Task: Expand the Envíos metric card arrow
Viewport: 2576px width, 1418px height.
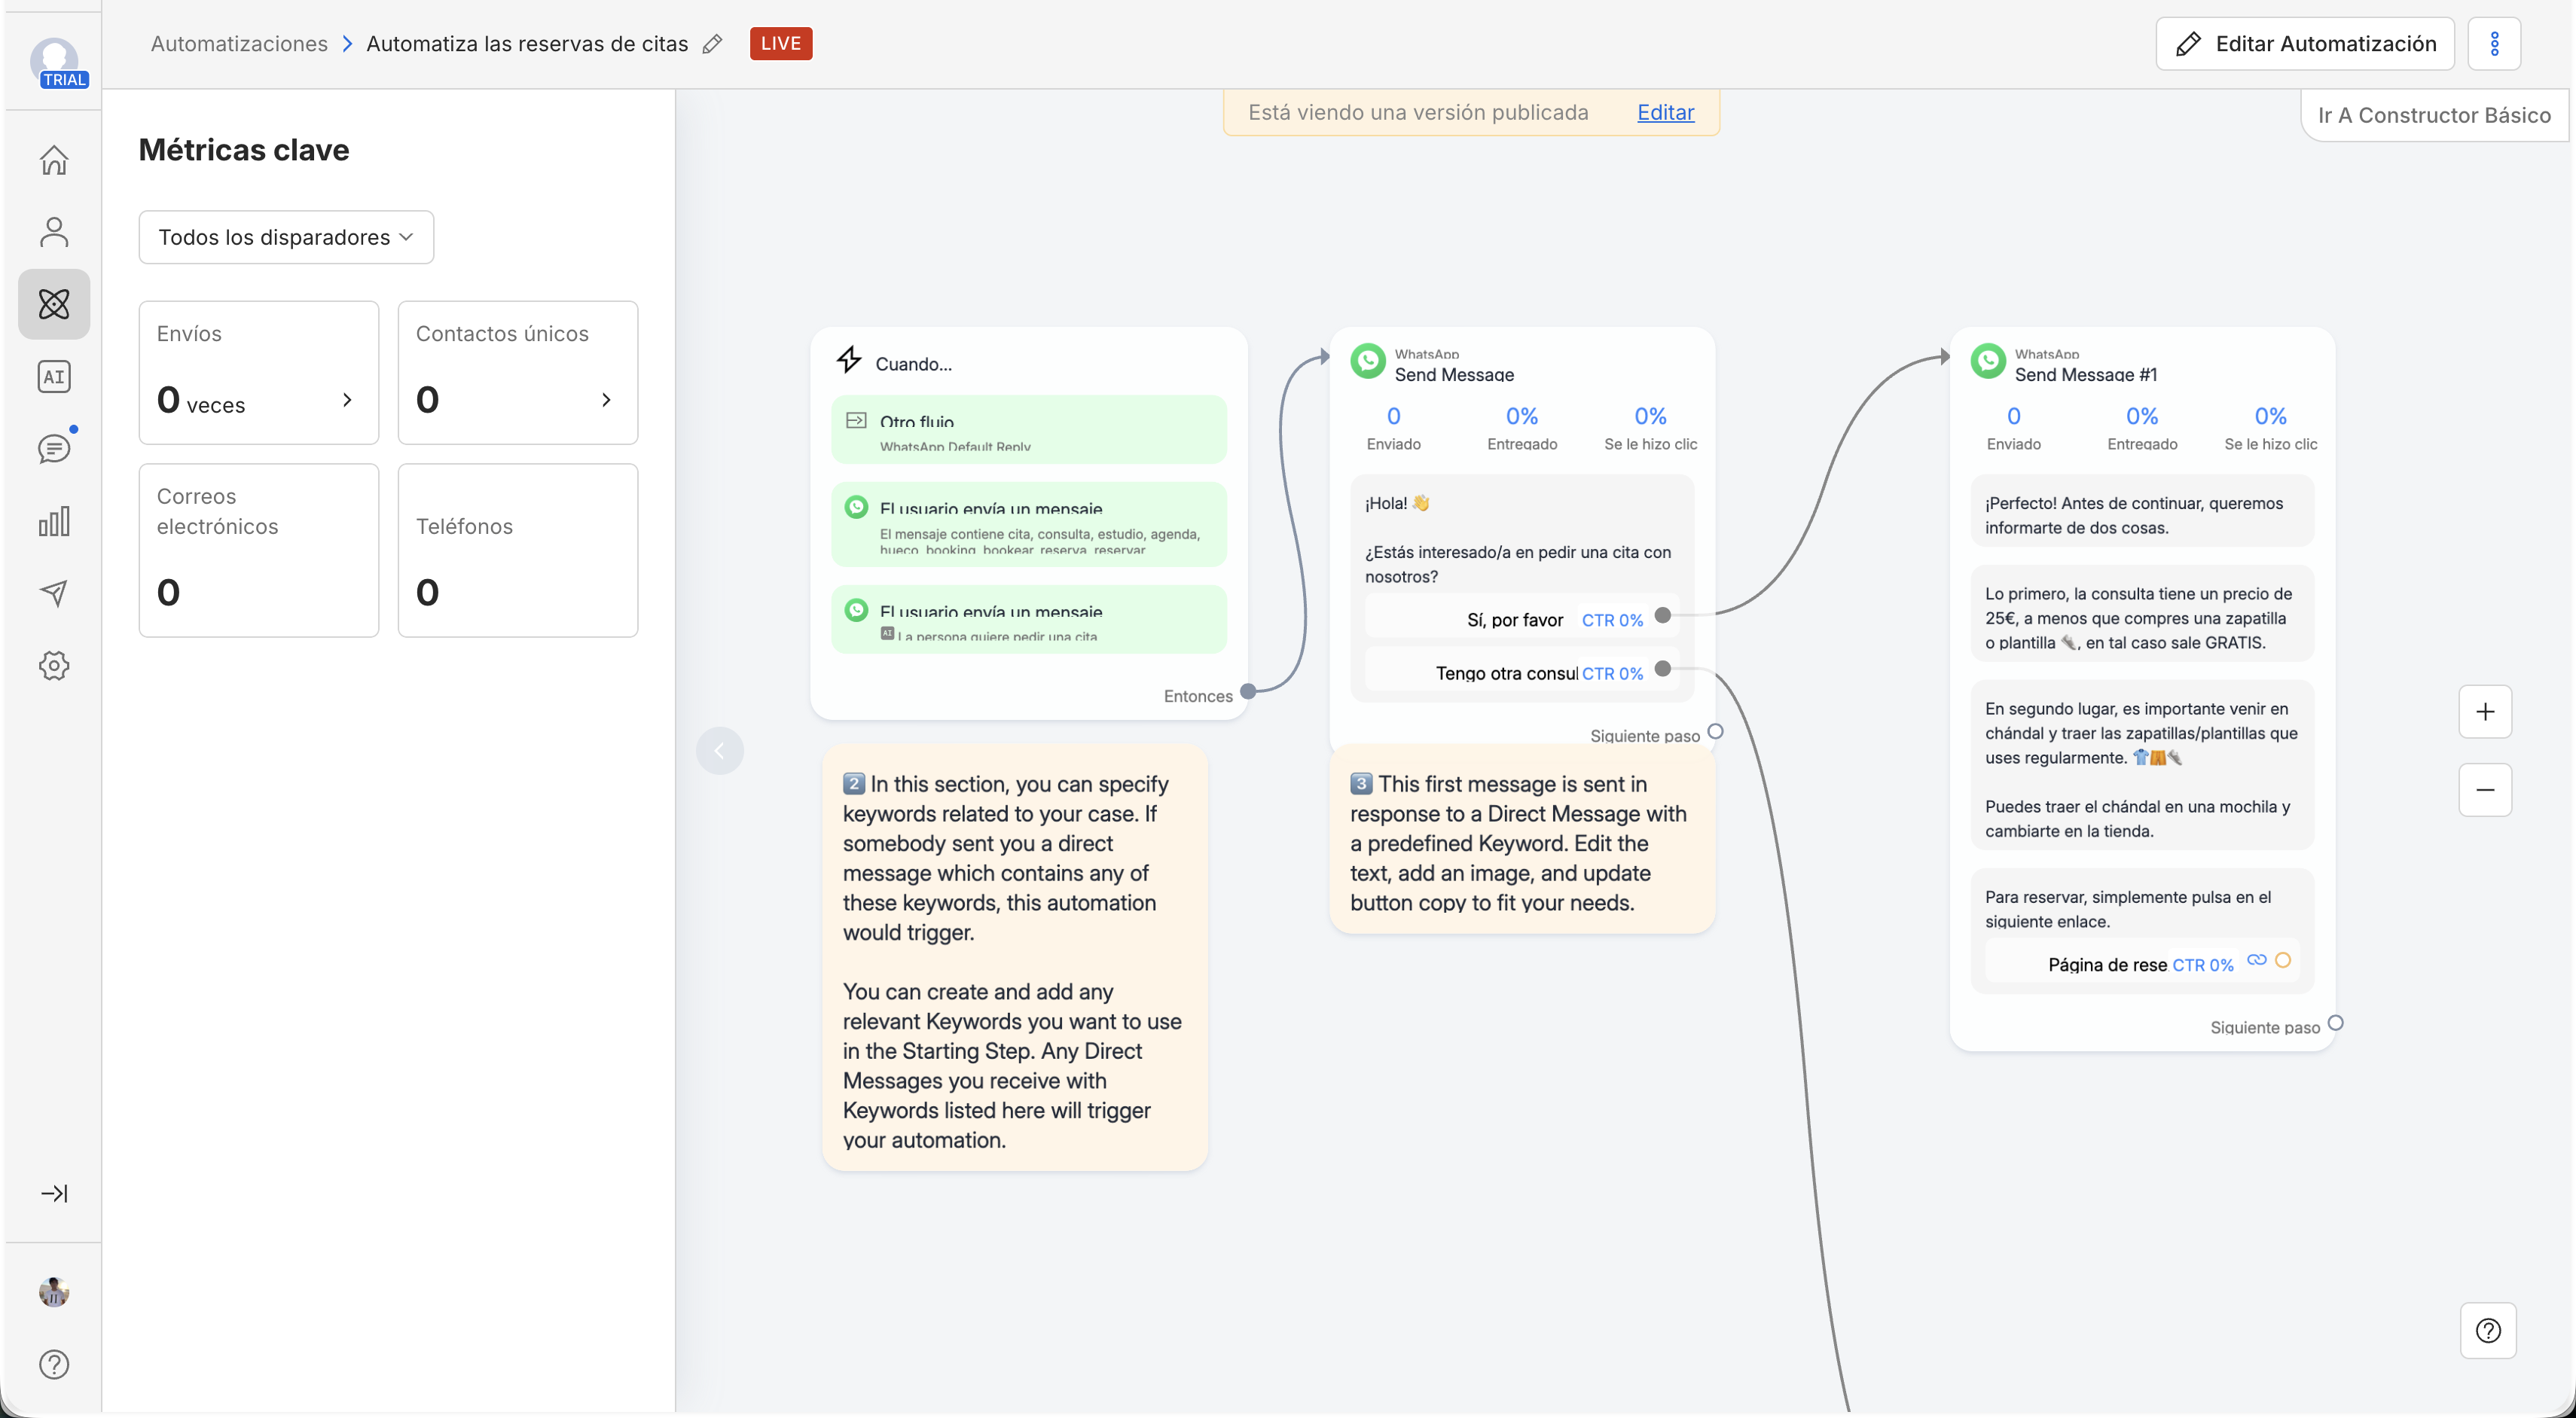Action: coord(347,400)
